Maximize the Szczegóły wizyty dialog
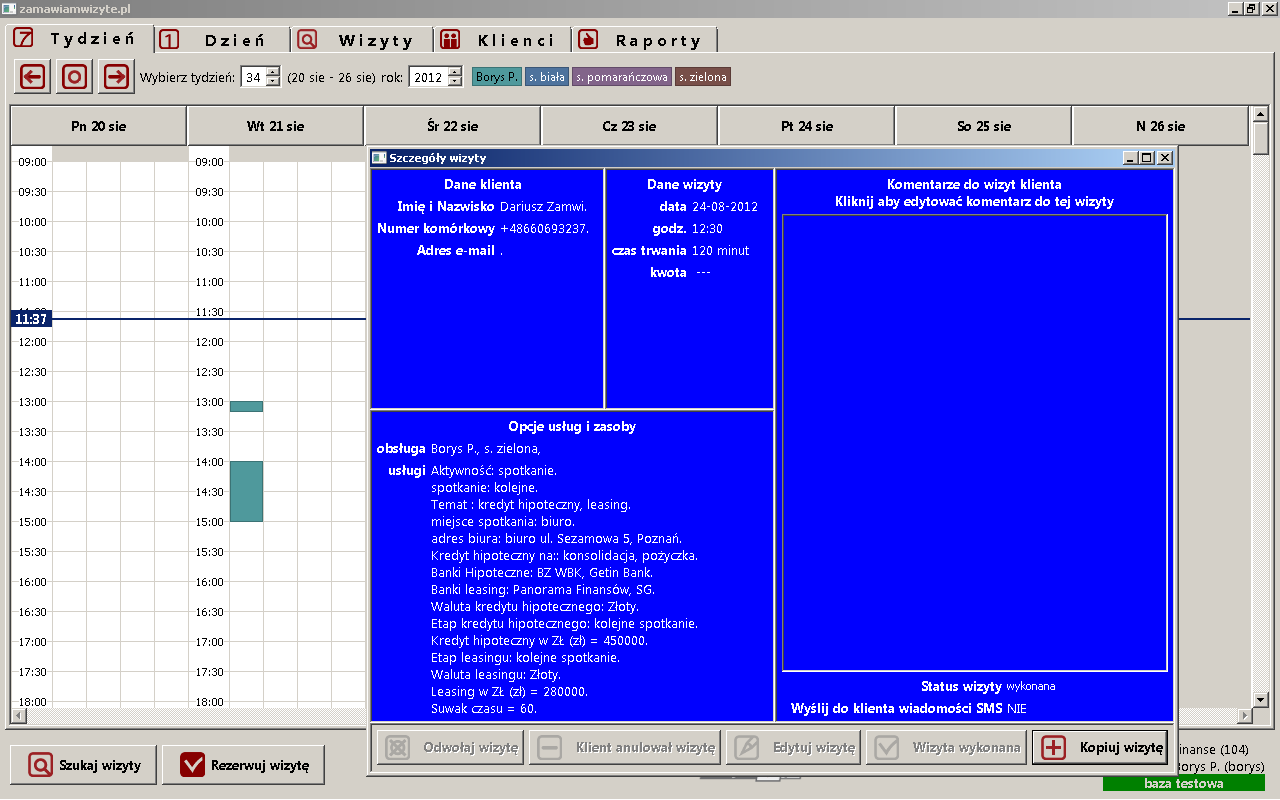Image resolution: width=1280 pixels, height=800 pixels. coord(1147,158)
